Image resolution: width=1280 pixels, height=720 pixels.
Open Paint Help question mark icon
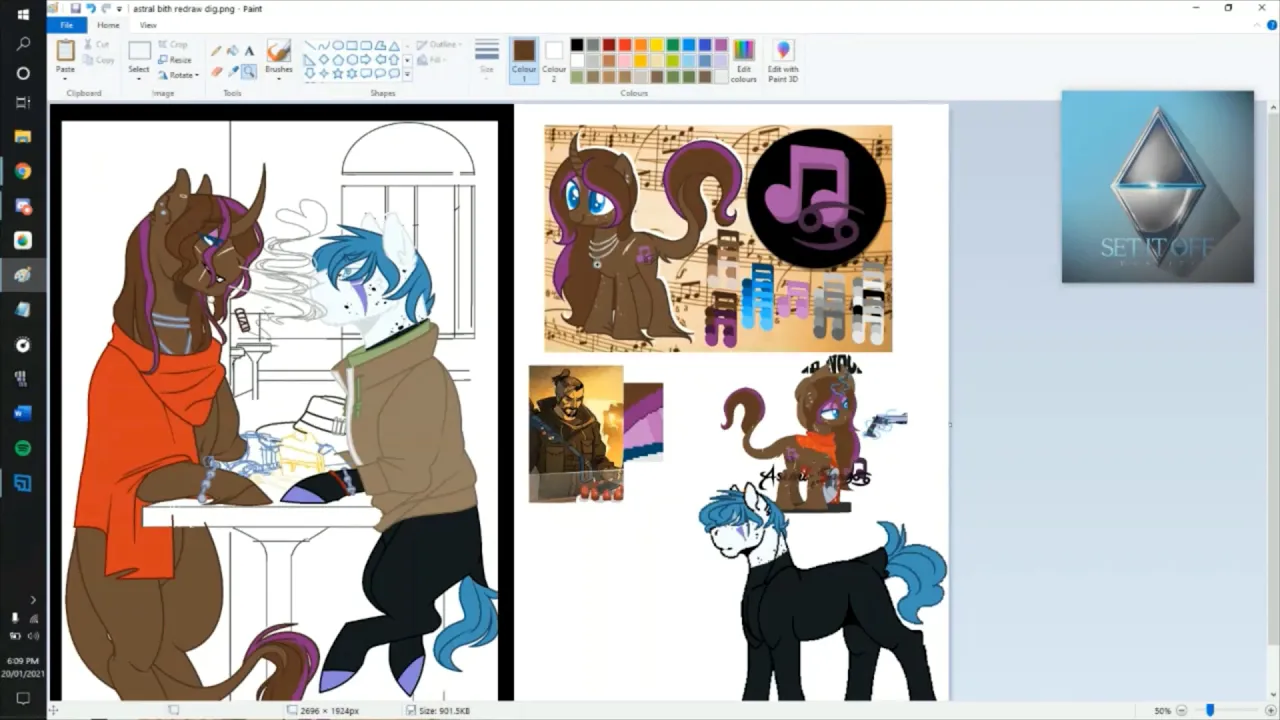point(1272,25)
